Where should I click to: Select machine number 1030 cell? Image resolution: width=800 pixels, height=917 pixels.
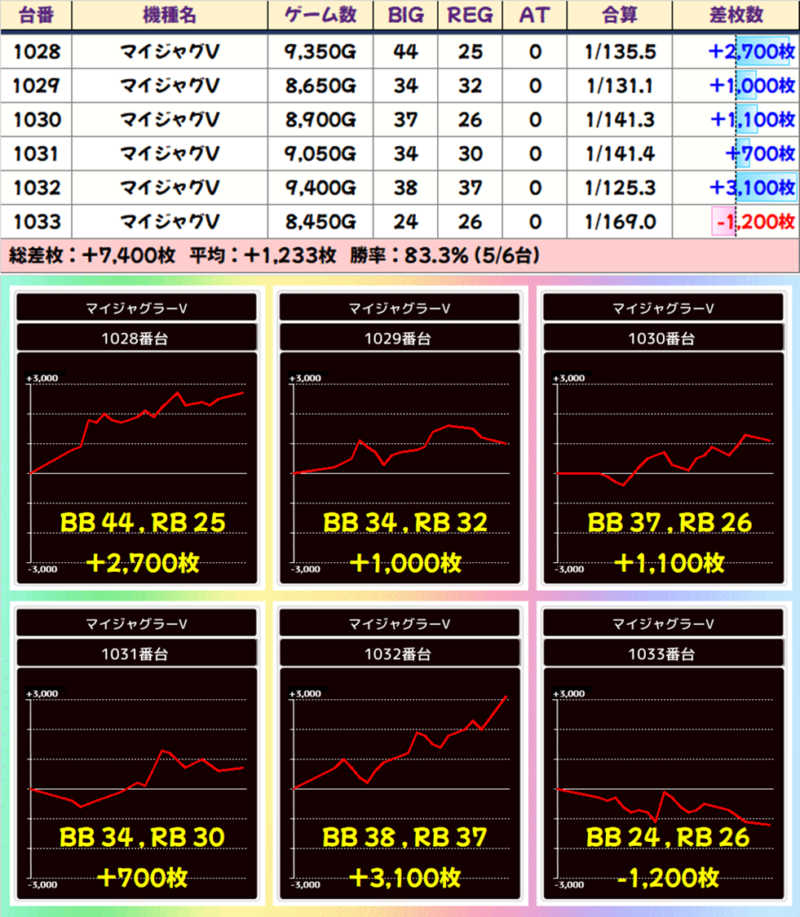click(36, 119)
